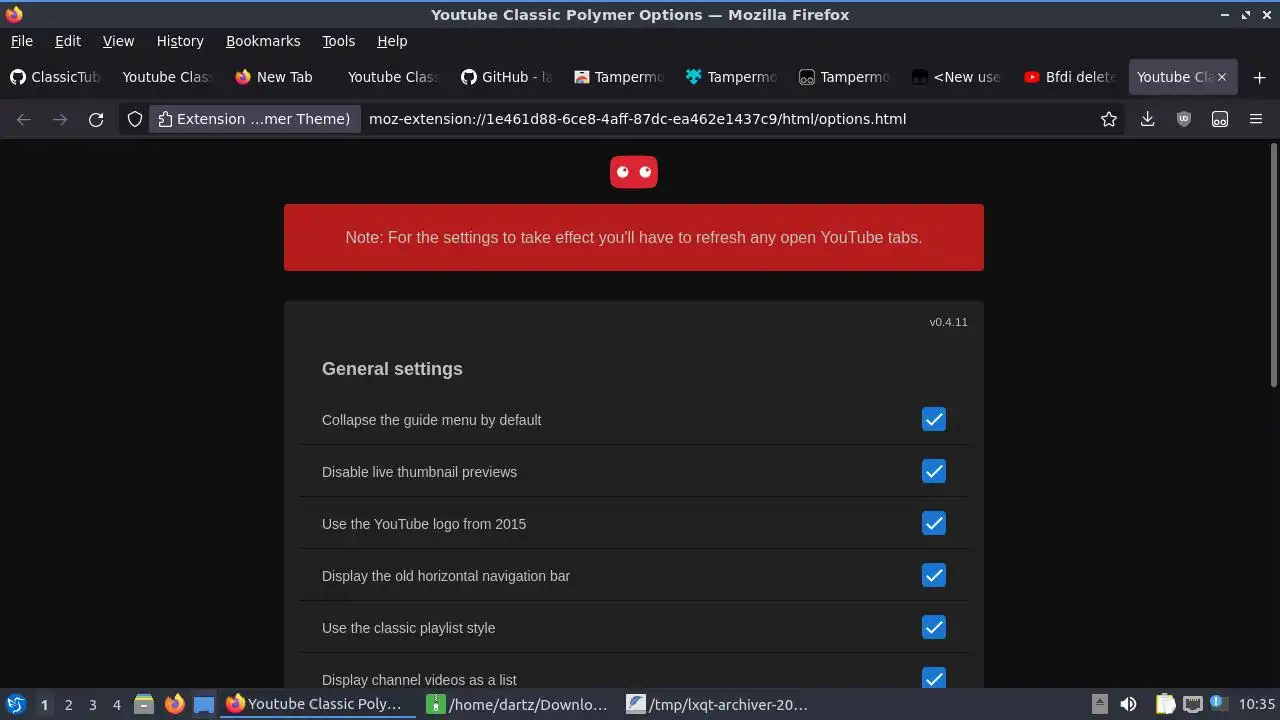1280x720 pixels.
Task: Reload the current options page
Action: coord(96,119)
